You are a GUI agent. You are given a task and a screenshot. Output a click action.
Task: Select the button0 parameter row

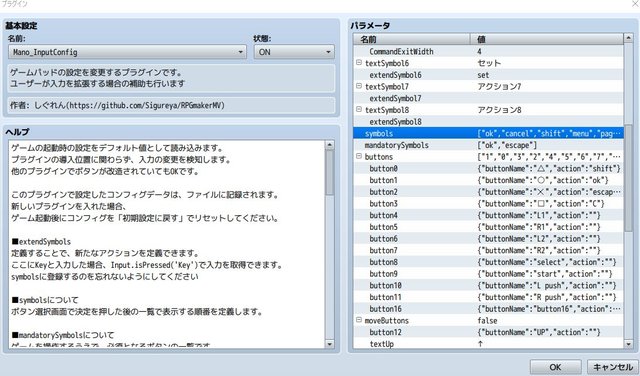(x=489, y=169)
